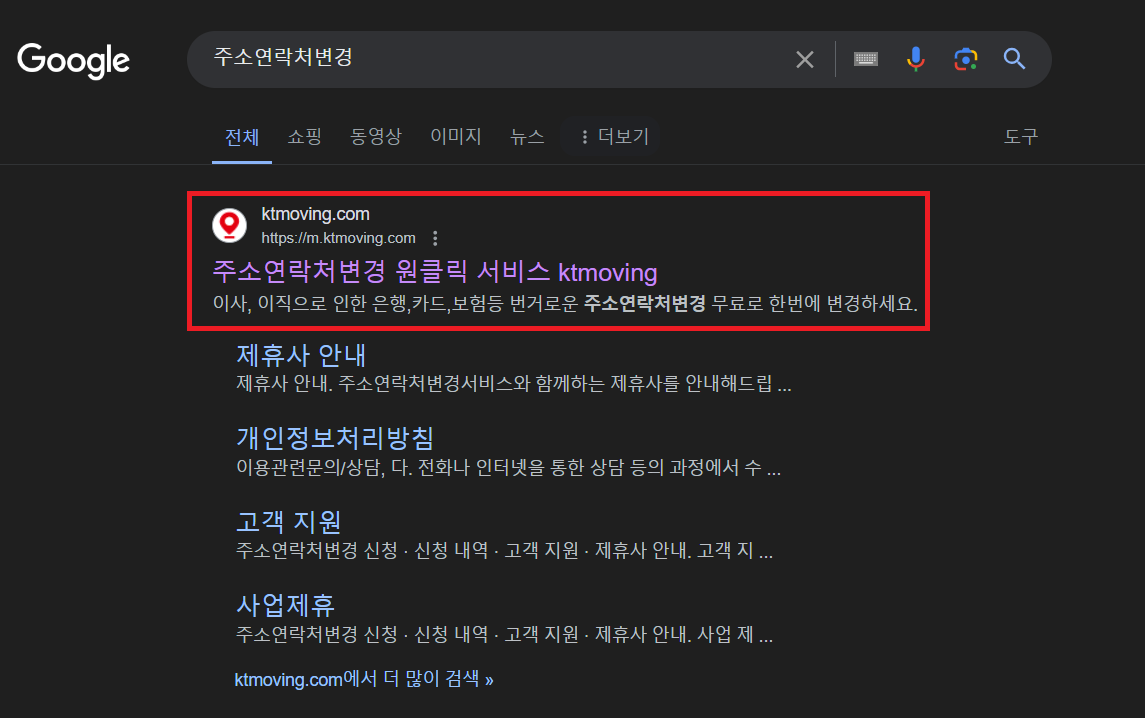The width and height of the screenshot is (1145, 718).
Task: Clear the search query with the X icon
Action: pos(805,59)
